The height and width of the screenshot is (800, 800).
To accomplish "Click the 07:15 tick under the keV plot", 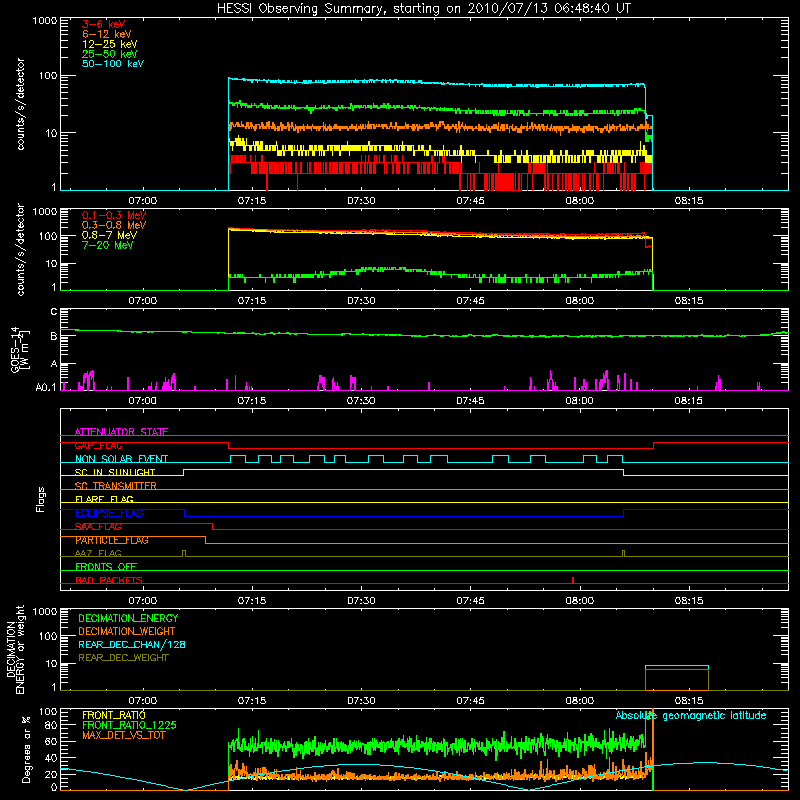I will tap(252, 201).
